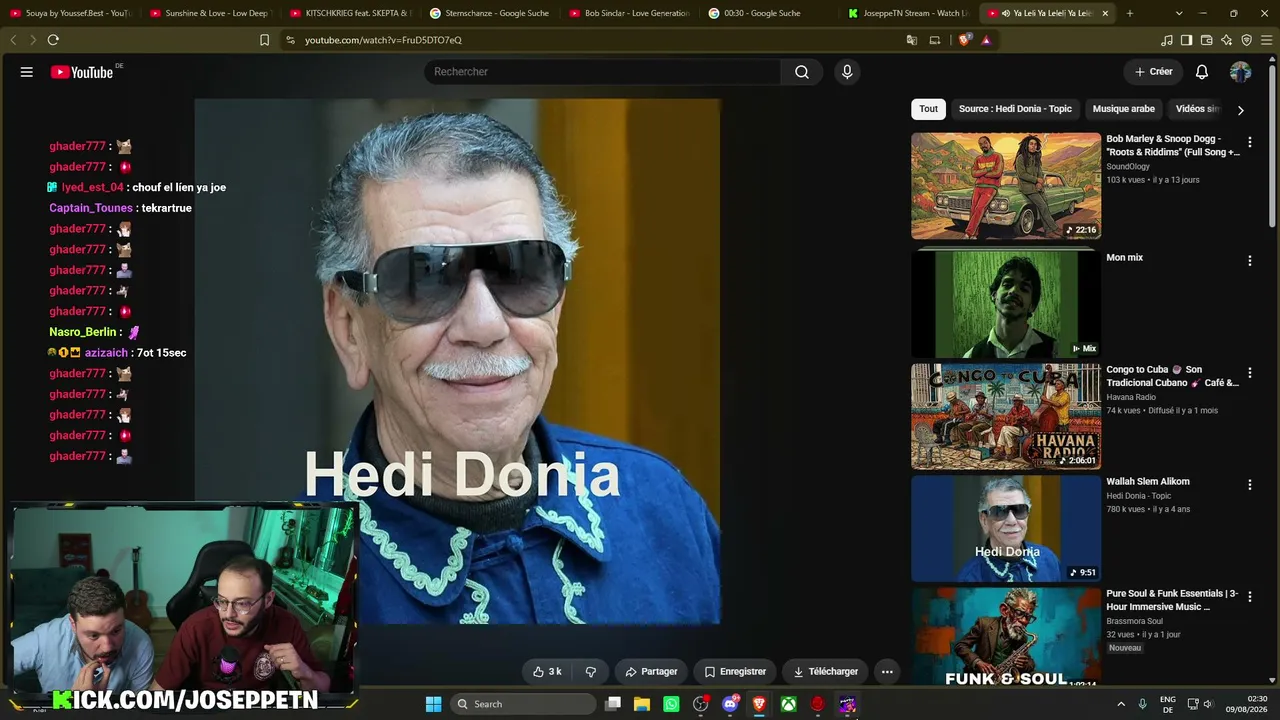Screen dimensions: 1280x720
Task: Start voice search with the microphone
Action: coord(847,72)
